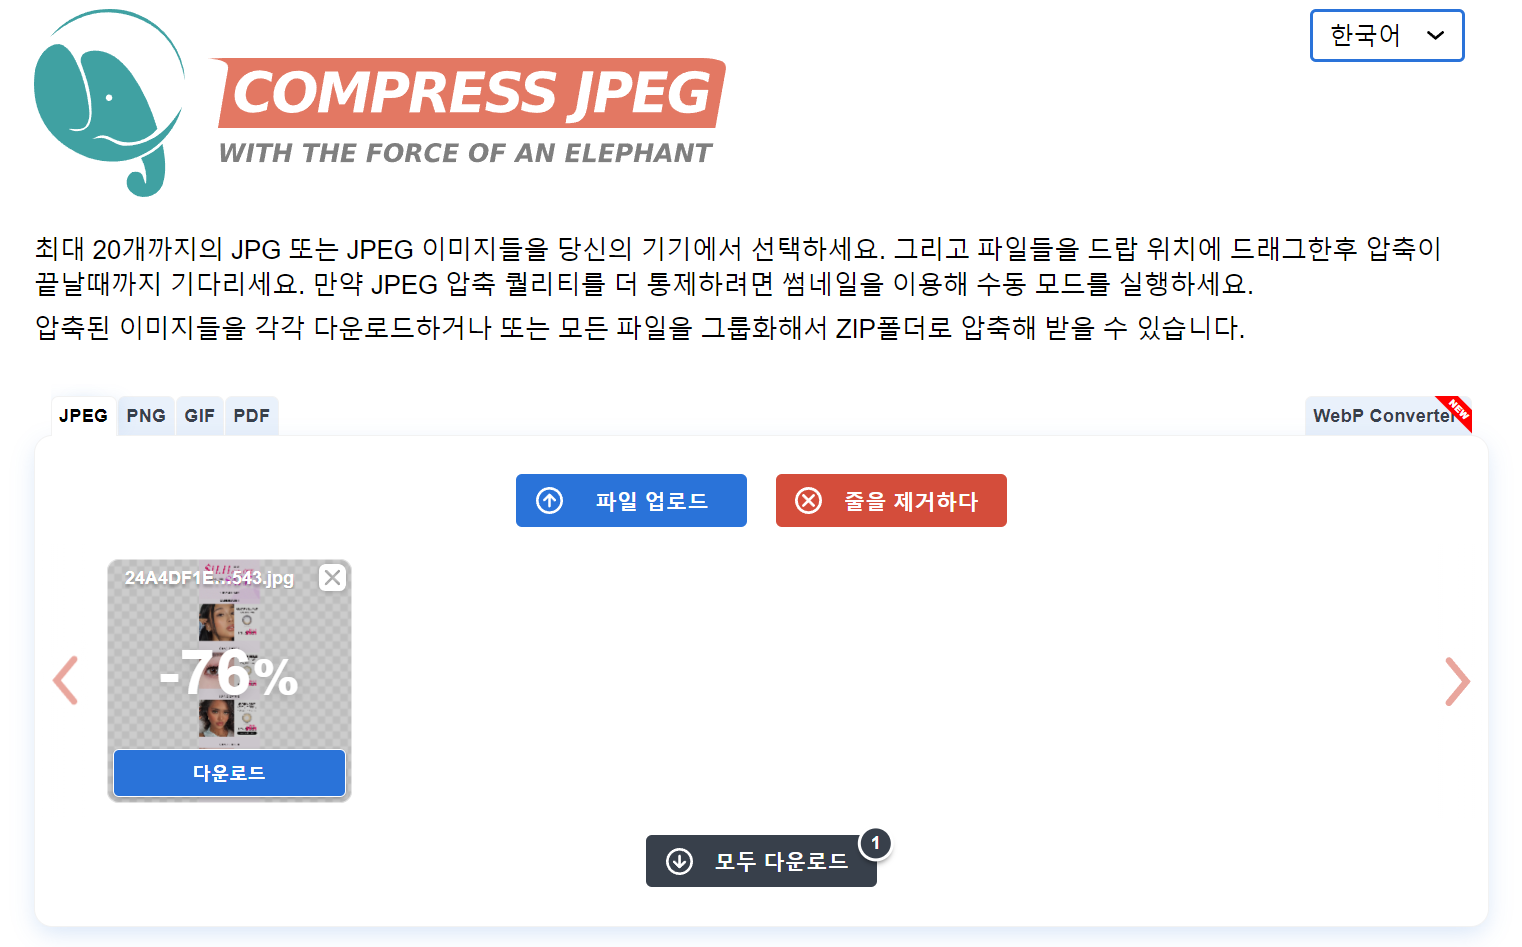Open the WebP Converter tab
The height and width of the screenshot is (947, 1522).
pos(1386,416)
